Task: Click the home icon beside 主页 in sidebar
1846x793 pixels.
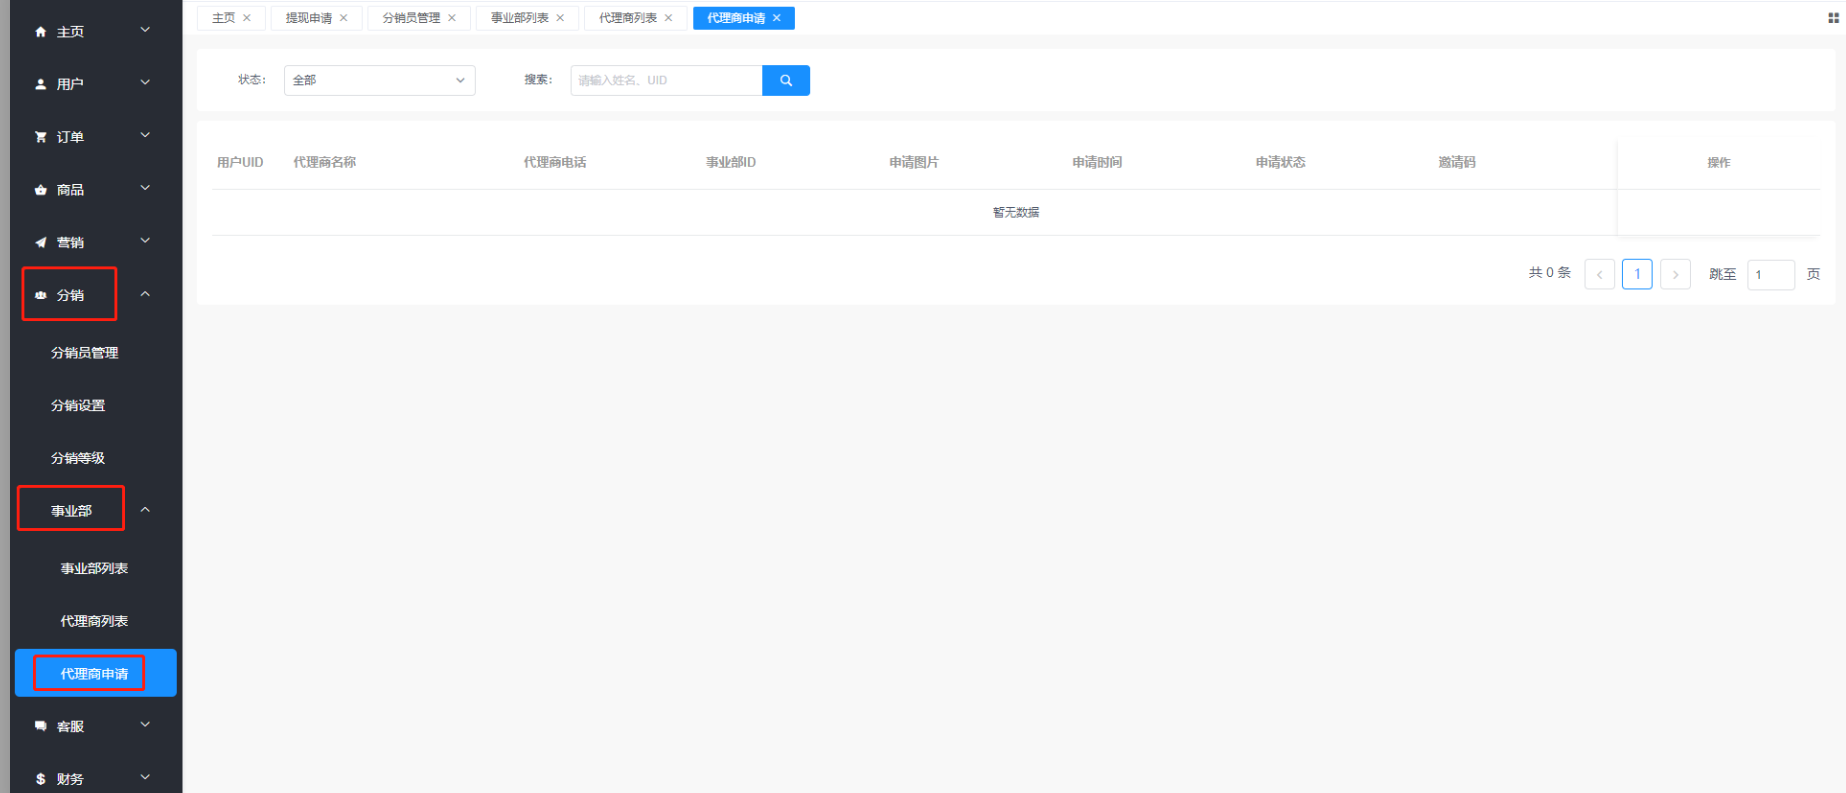Action: coord(41,32)
